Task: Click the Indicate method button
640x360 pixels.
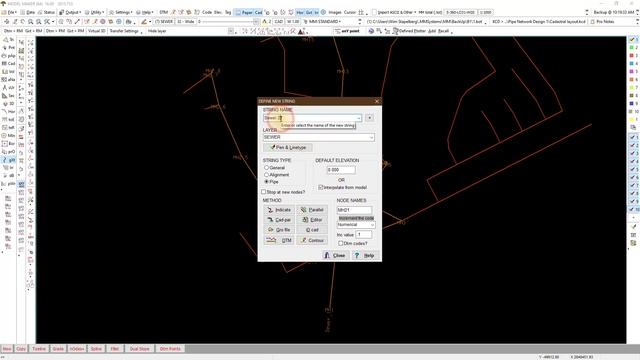Action: pyautogui.click(x=279, y=210)
